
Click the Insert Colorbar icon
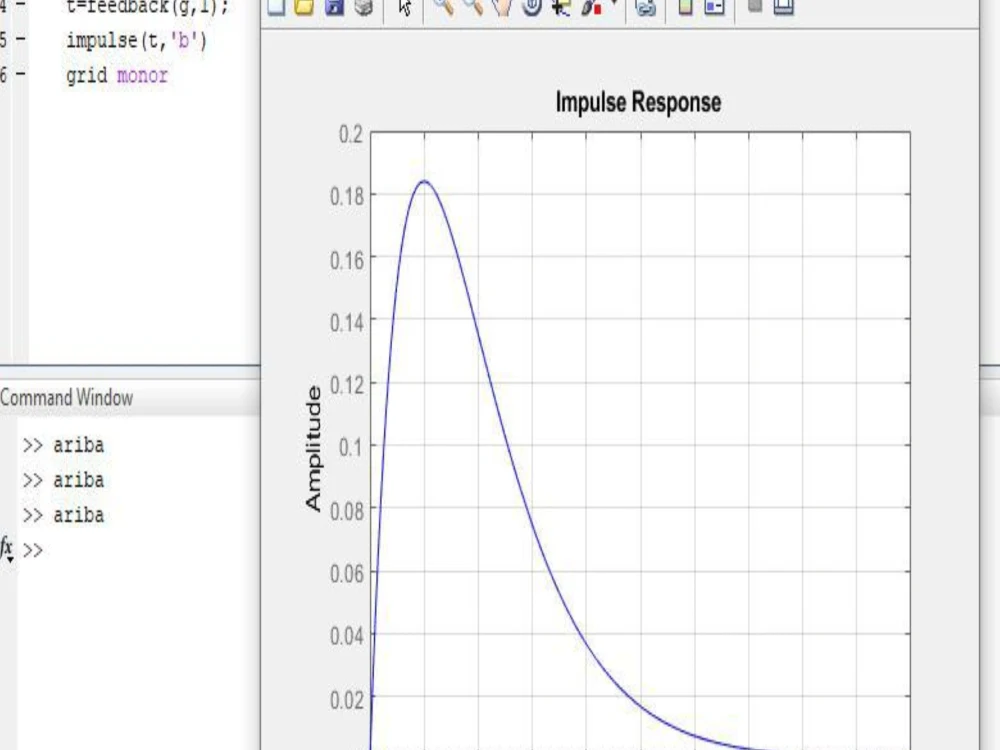(x=686, y=6)
